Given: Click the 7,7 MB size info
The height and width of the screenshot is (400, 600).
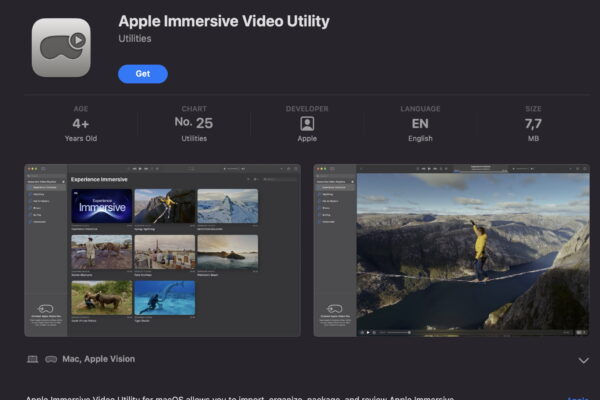Looking at the screenshot, I should [532, 123].
